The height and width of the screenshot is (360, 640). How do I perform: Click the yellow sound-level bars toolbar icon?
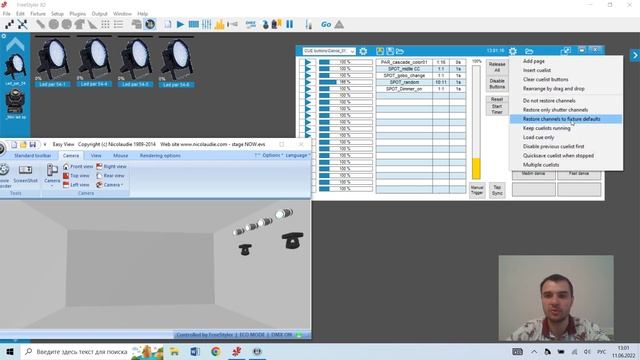[220, 24]
